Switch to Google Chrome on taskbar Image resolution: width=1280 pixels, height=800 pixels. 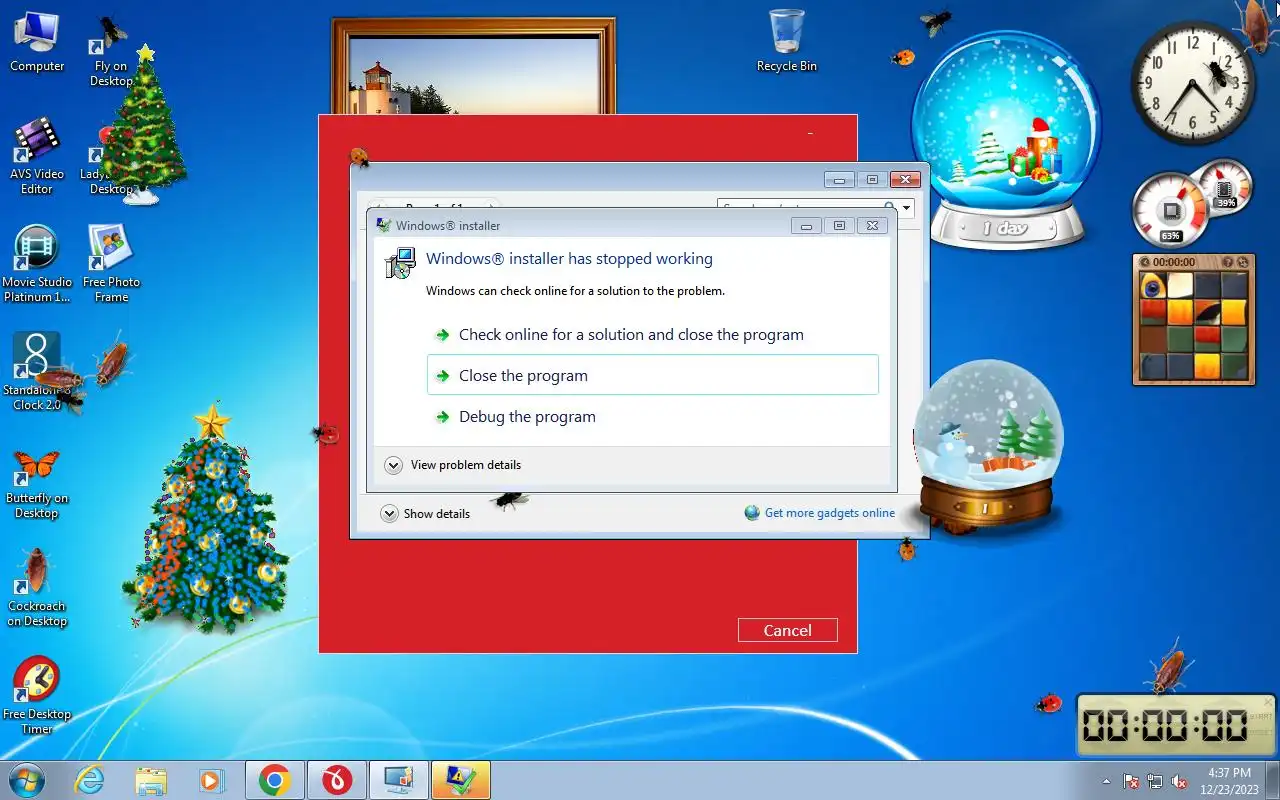click(x=275, y=780)
